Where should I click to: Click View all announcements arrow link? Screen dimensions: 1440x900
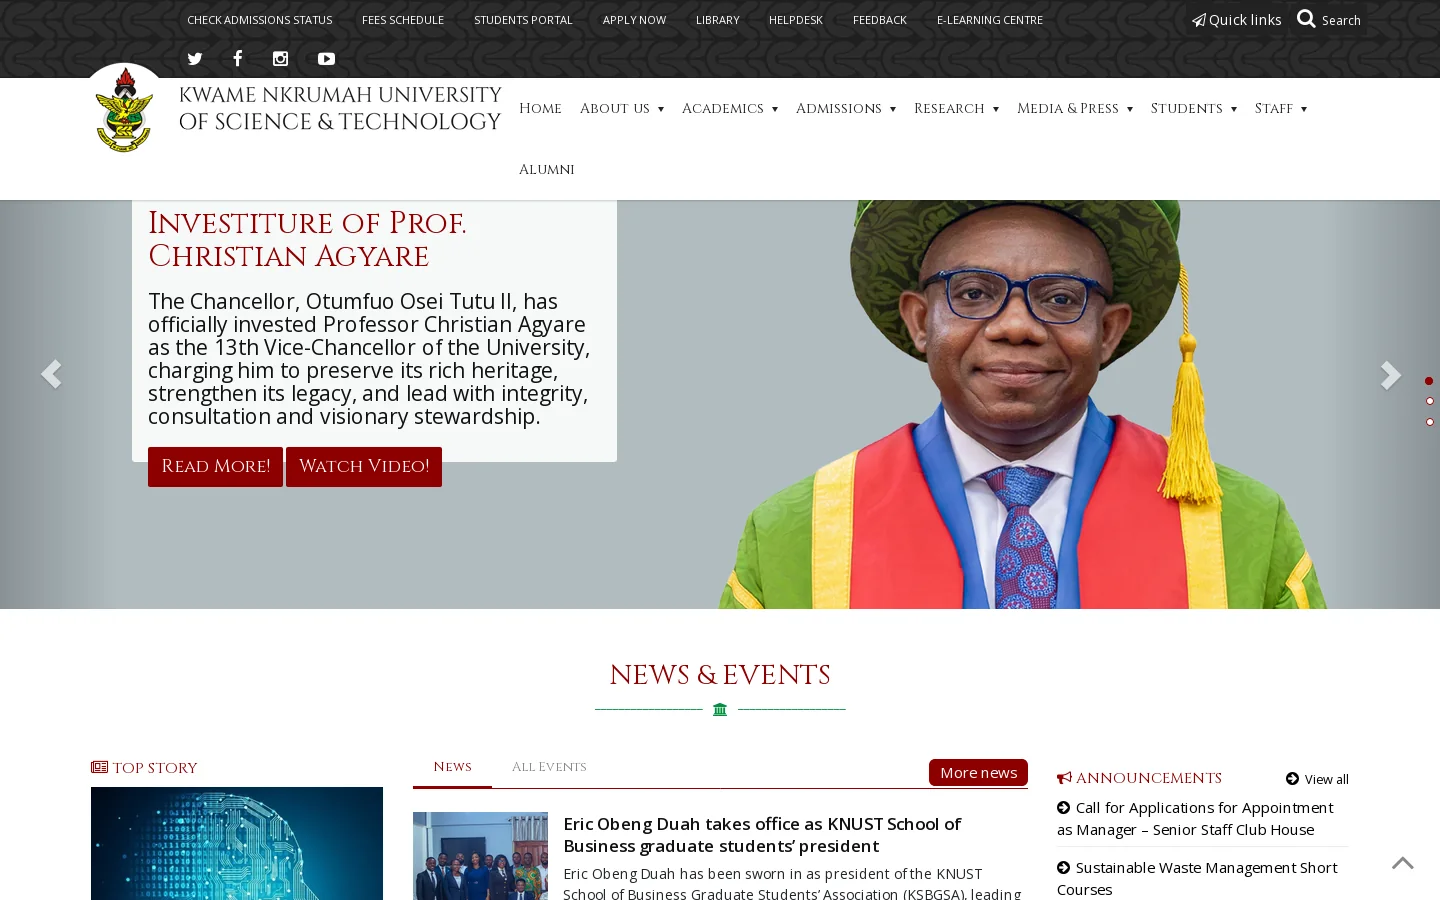coord(1317,779)
